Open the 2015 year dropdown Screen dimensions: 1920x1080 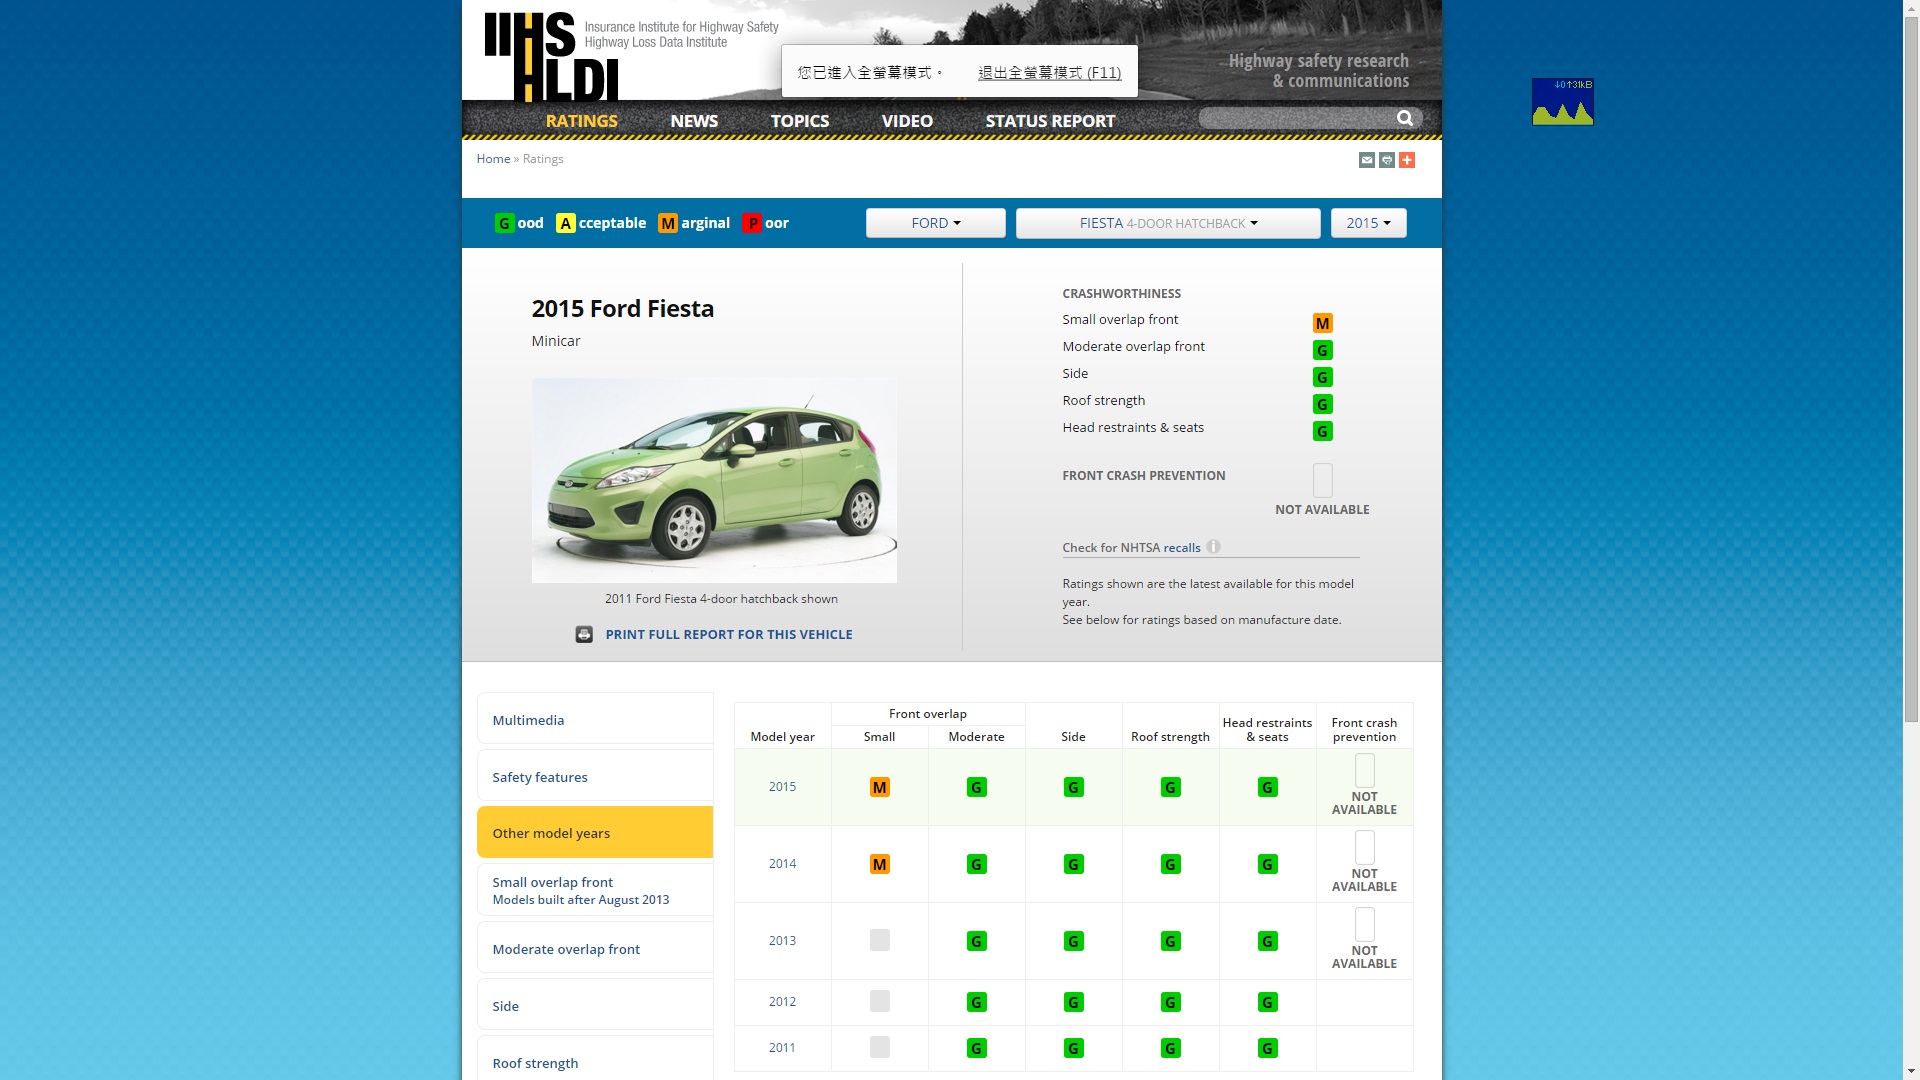coord(1367,223)
